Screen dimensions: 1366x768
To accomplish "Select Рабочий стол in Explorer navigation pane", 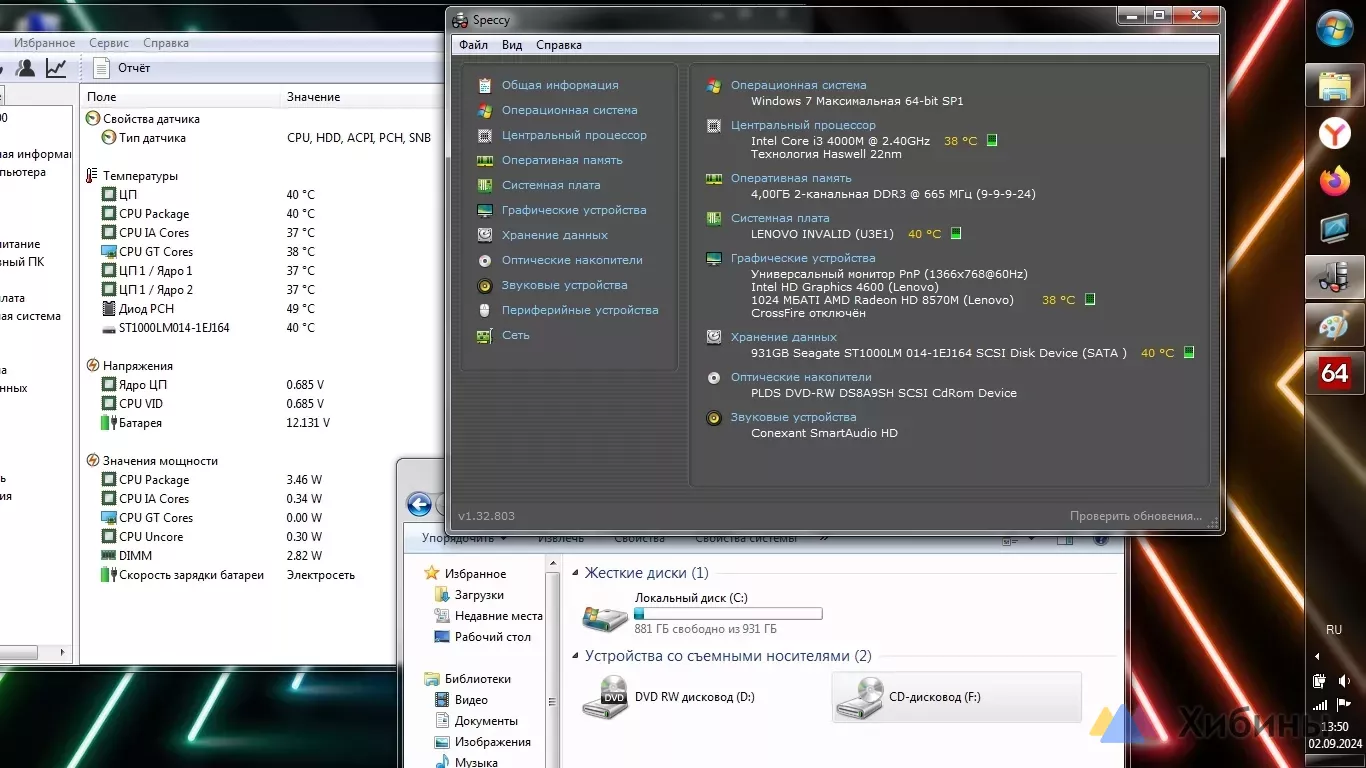I will pos(492,637).
